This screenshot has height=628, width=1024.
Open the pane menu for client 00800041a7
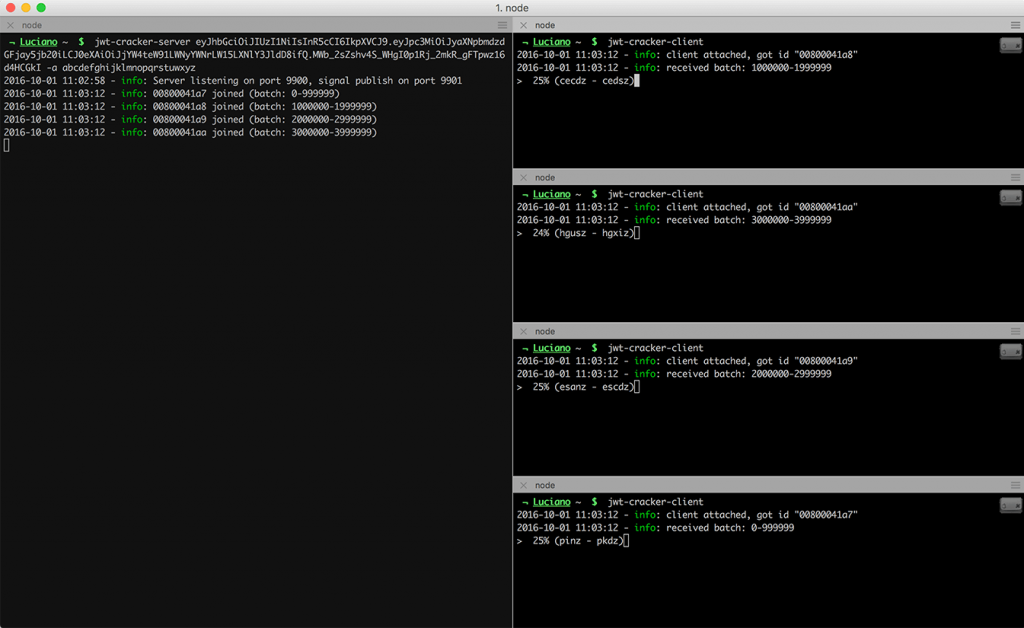click(1015, 486)
